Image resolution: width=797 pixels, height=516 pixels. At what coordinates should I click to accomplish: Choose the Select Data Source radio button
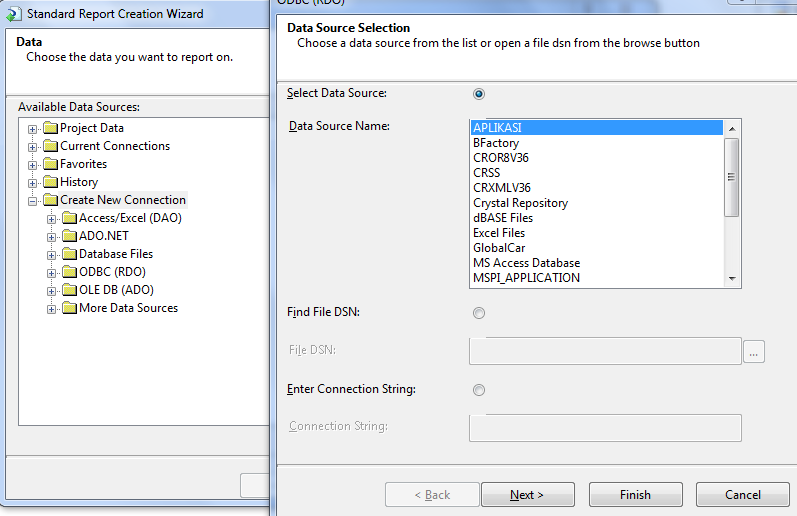point(479,94)
